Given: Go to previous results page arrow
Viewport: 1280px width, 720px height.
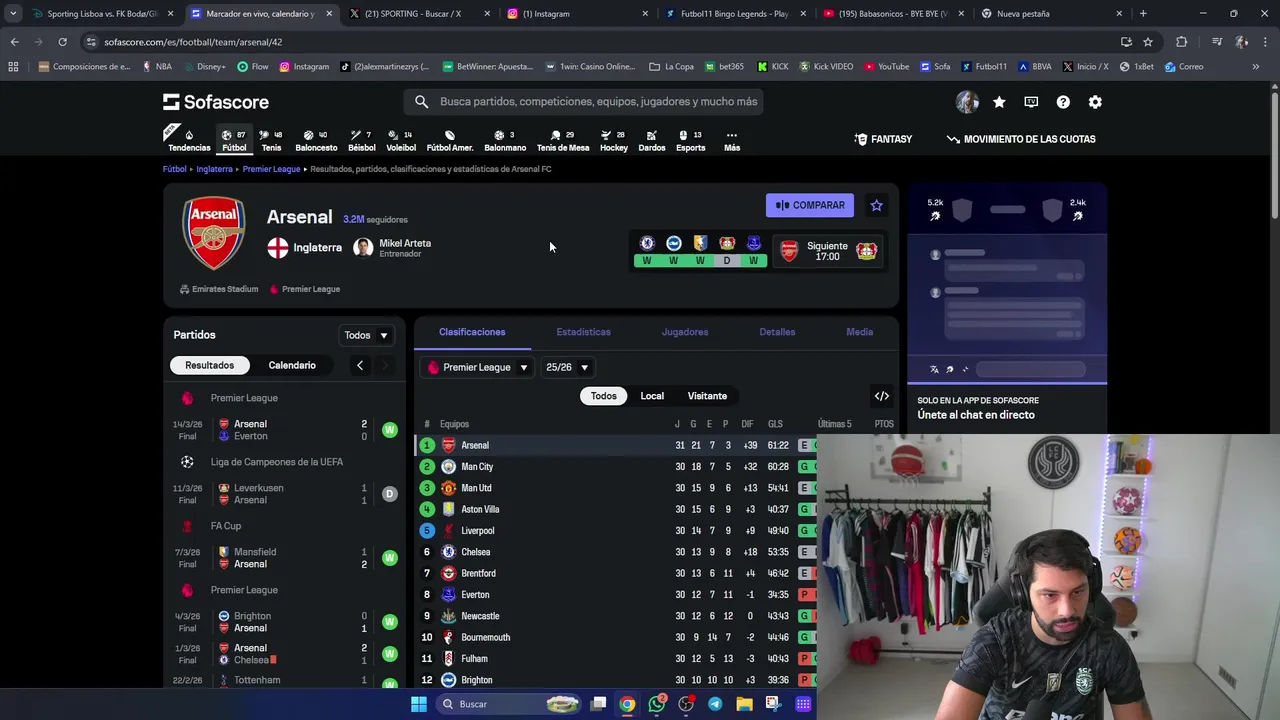Looking at the screenshot, I should (x=360, y=365).
